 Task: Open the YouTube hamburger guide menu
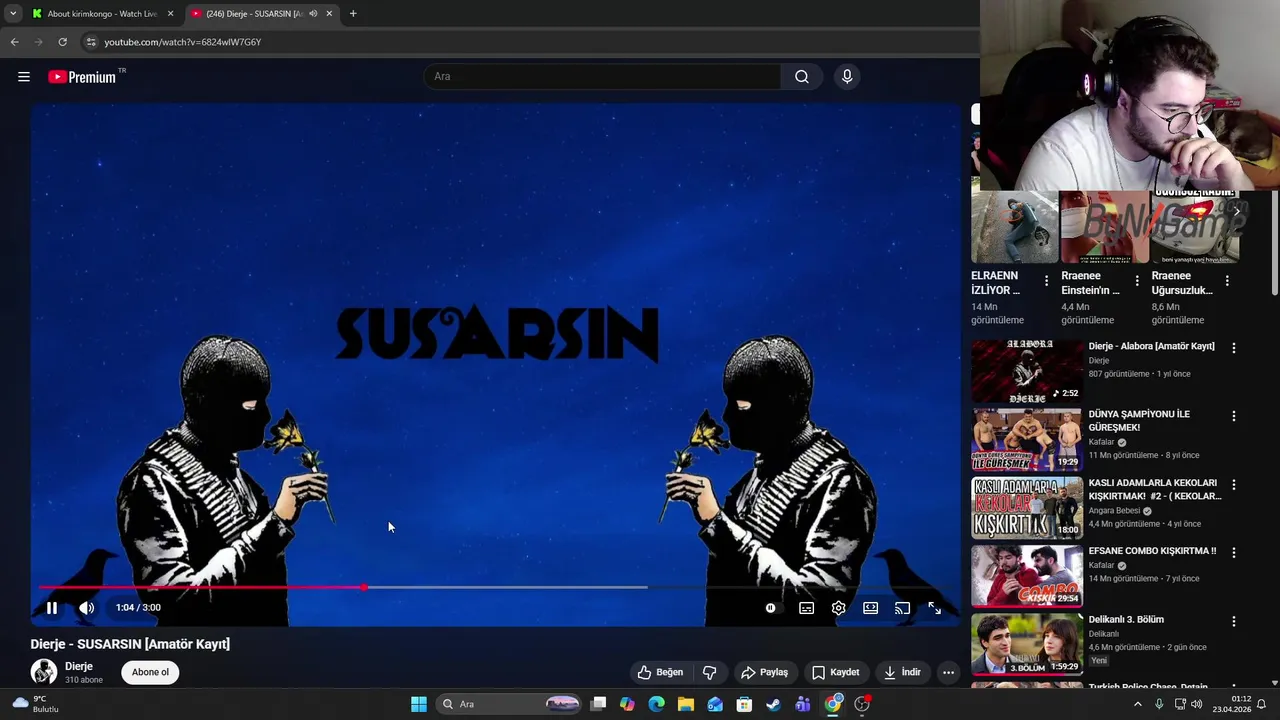coord(24,76)
